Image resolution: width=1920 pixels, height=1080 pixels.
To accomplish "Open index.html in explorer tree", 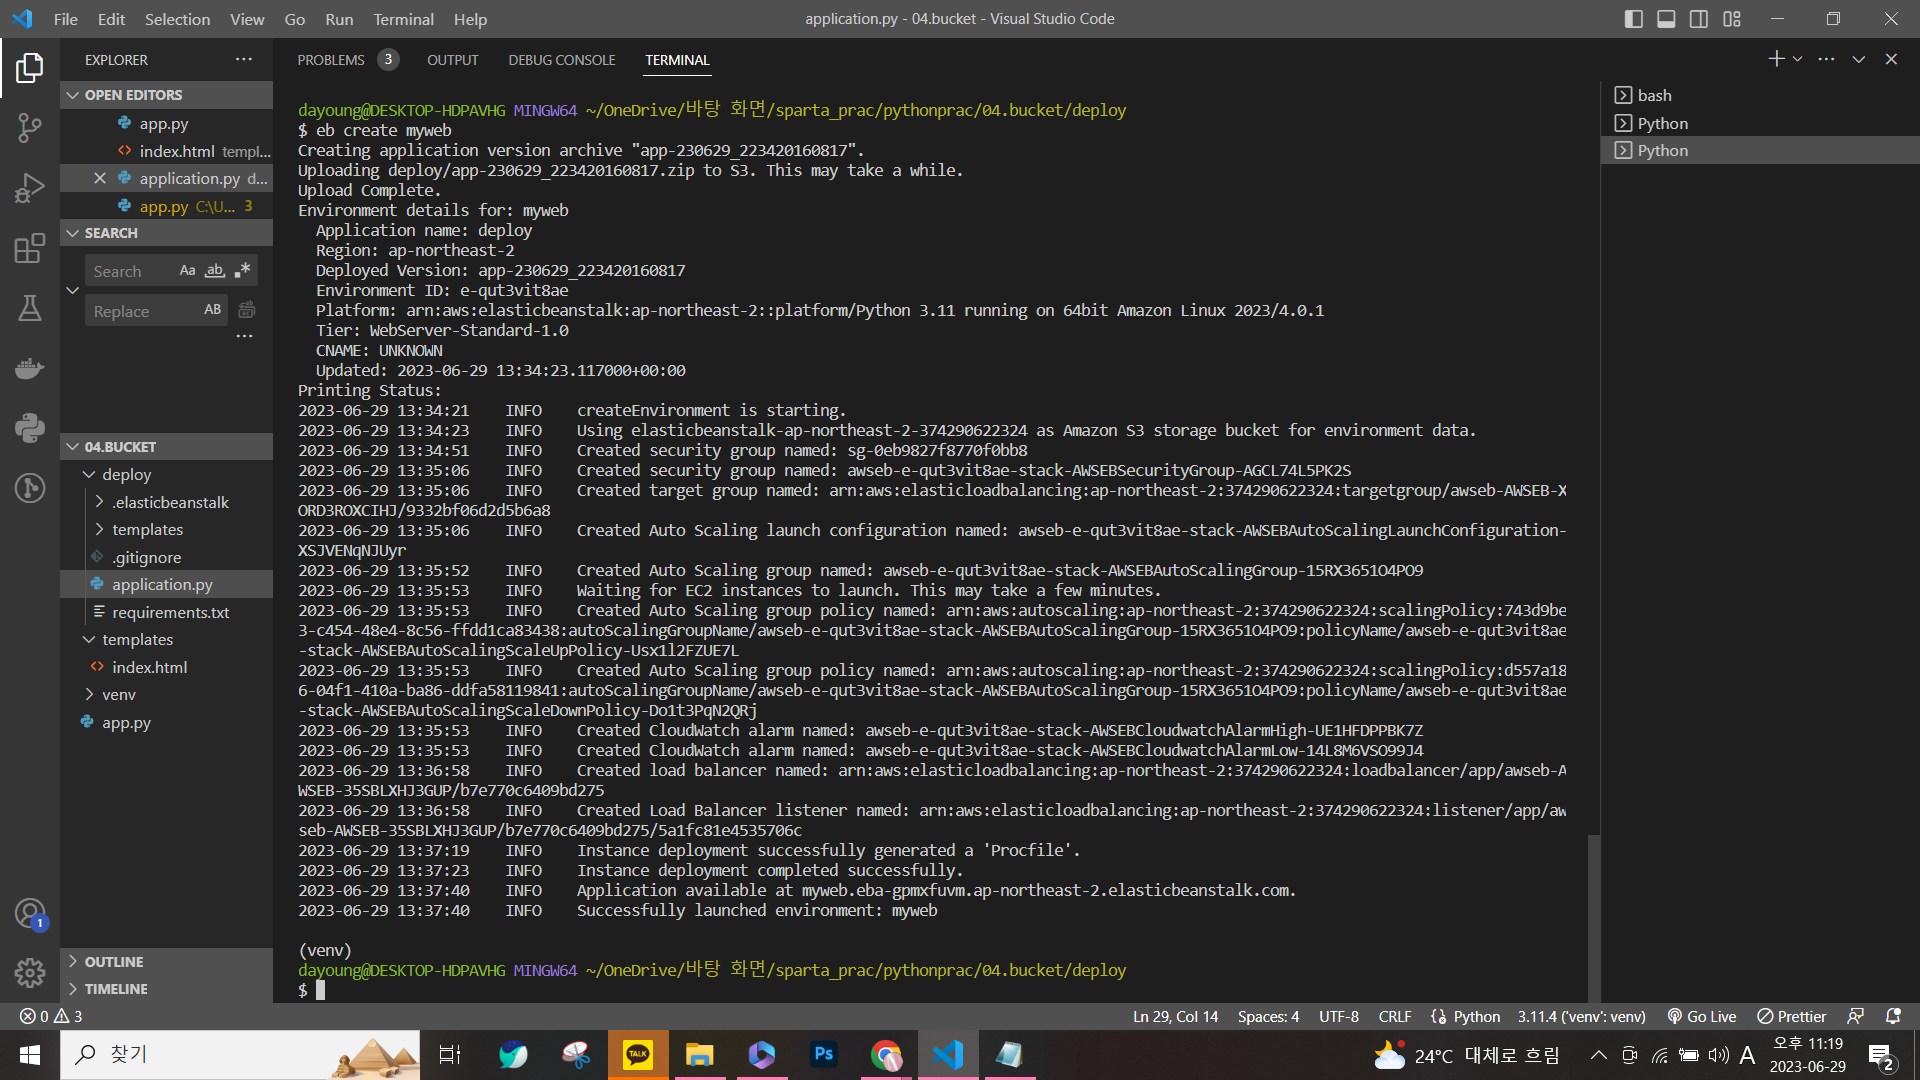I will [x=149, y=667].
